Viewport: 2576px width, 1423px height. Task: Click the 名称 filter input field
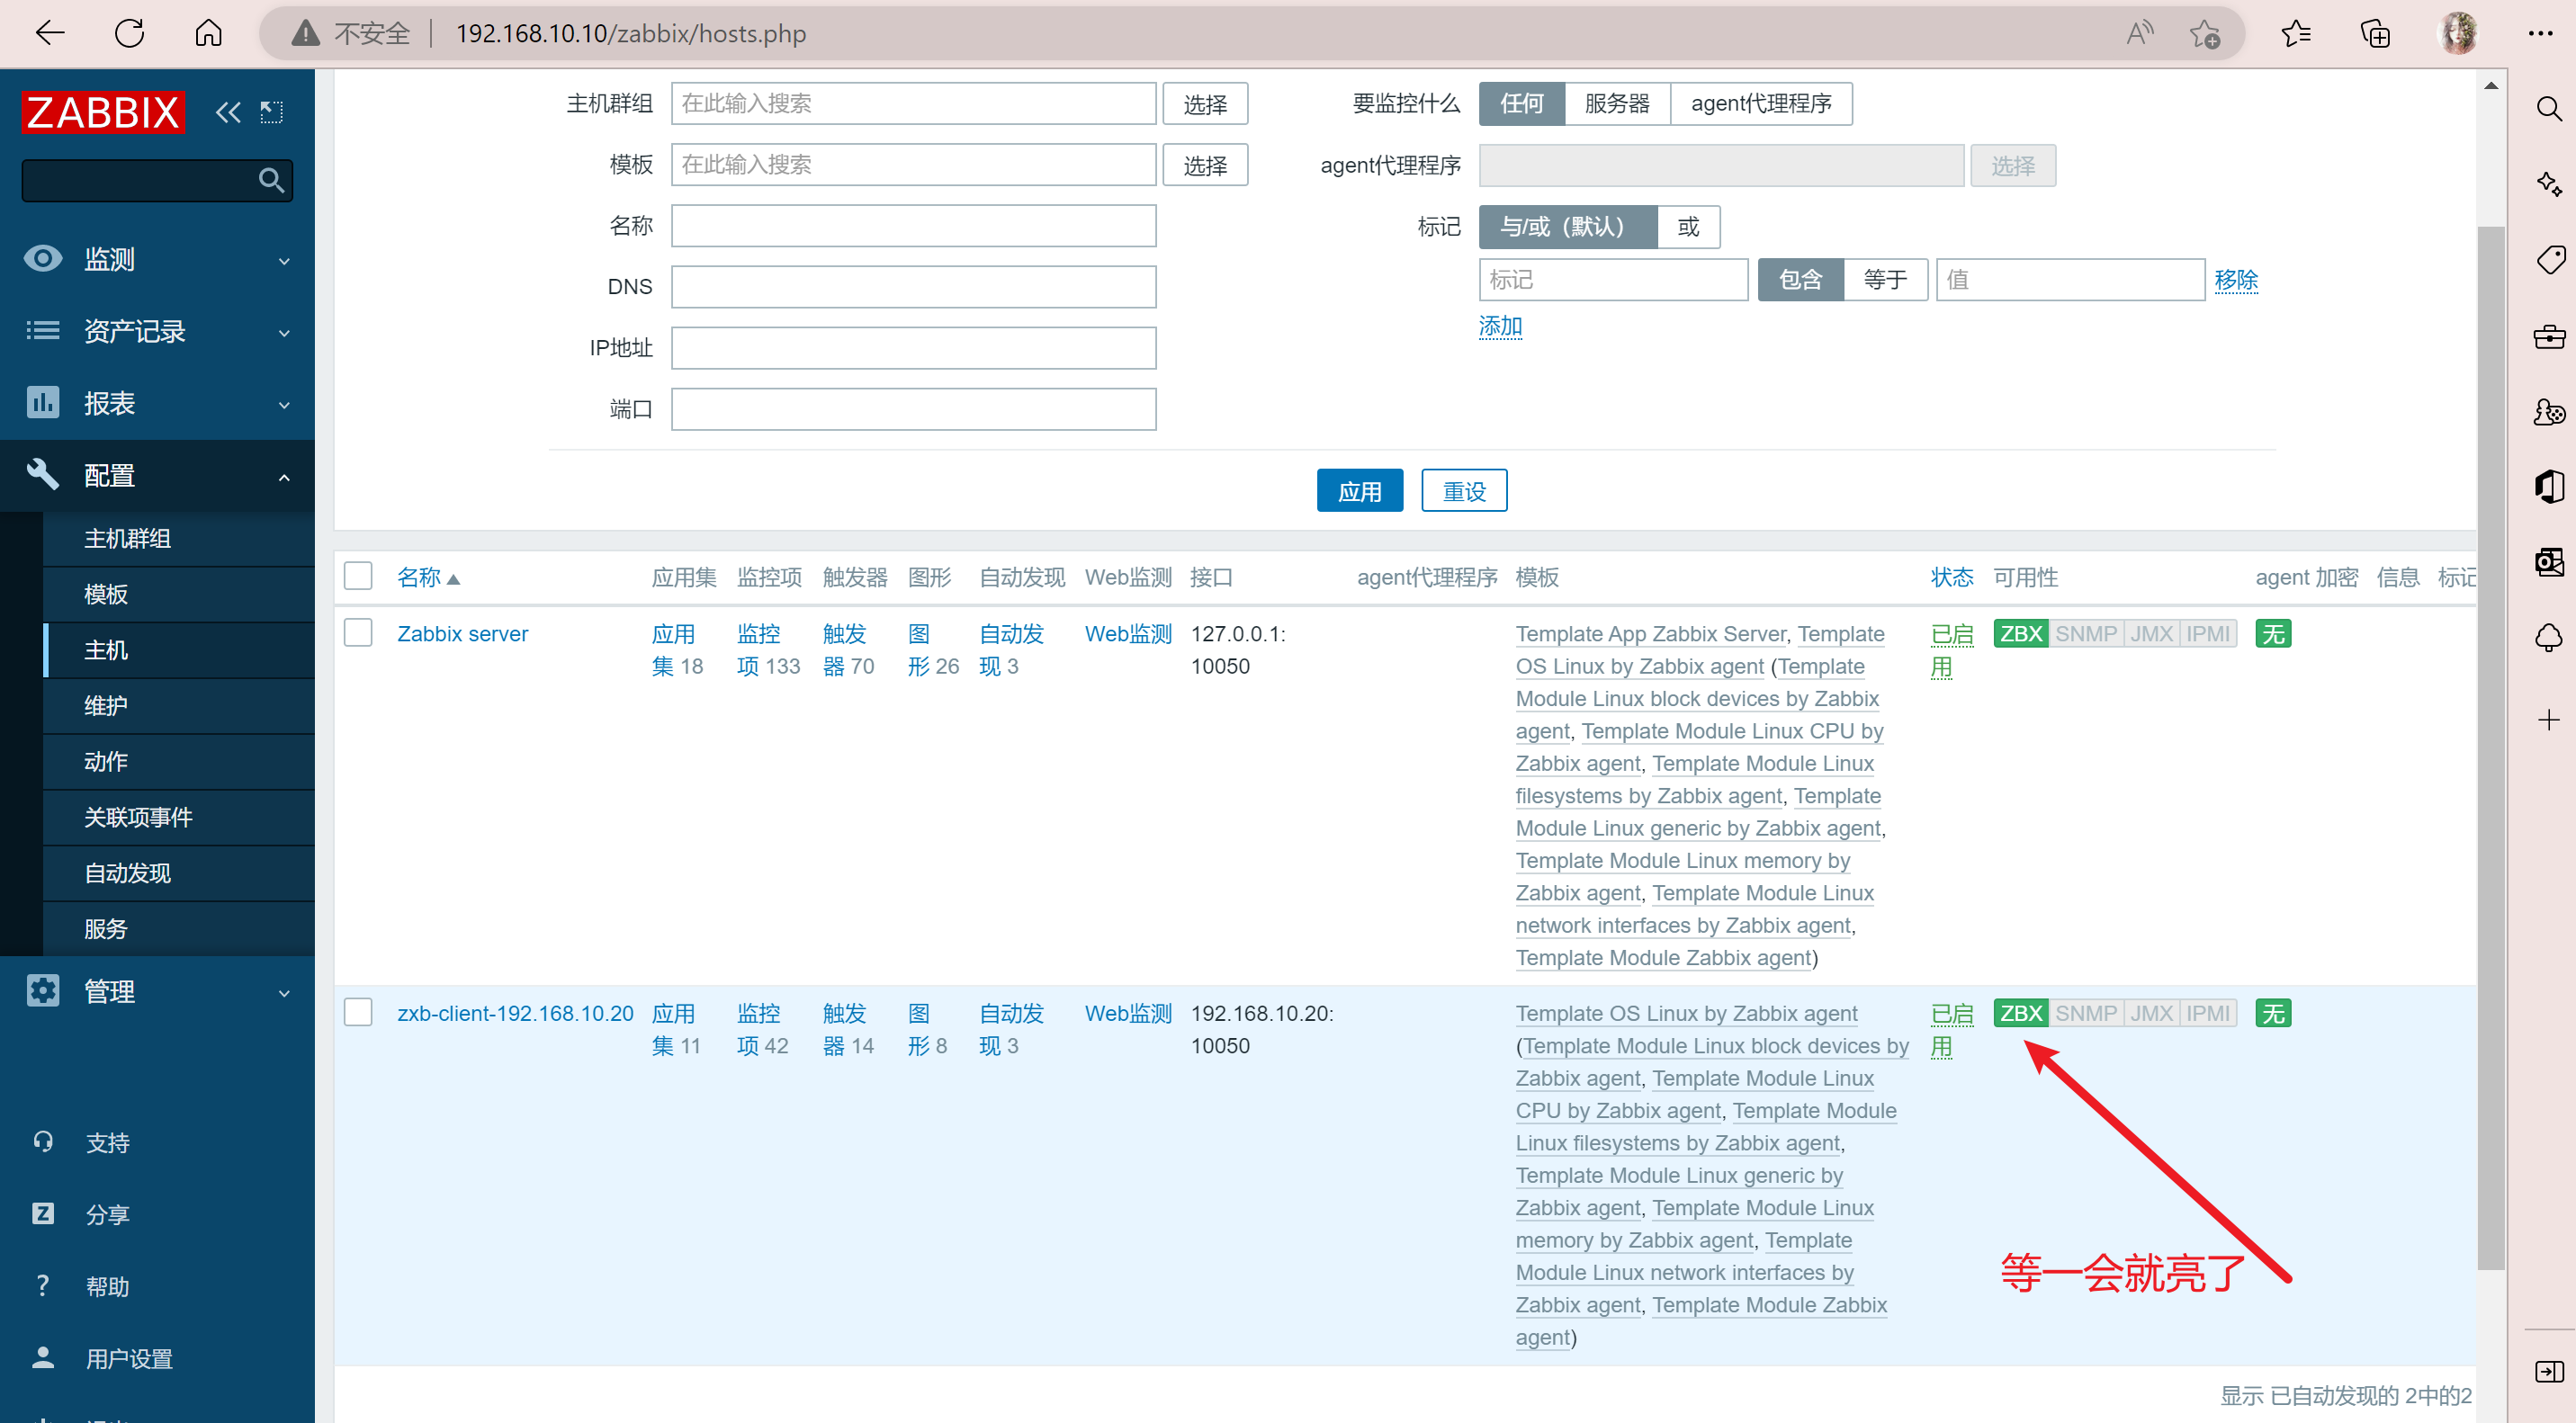(x=913, y=226)
